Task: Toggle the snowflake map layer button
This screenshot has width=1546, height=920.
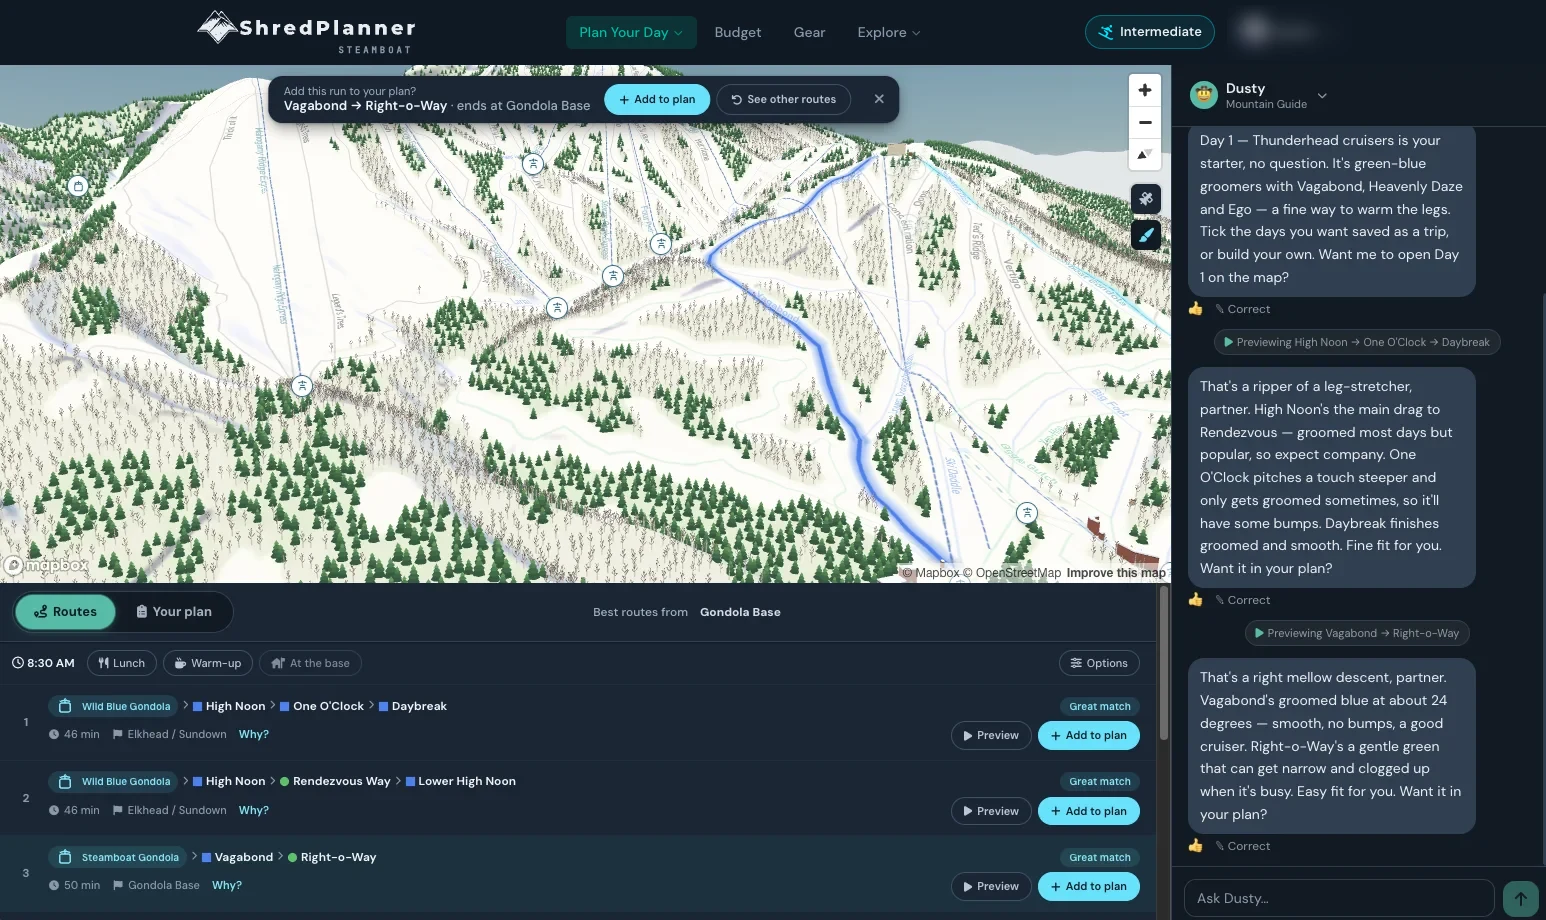Action: 1146,199
